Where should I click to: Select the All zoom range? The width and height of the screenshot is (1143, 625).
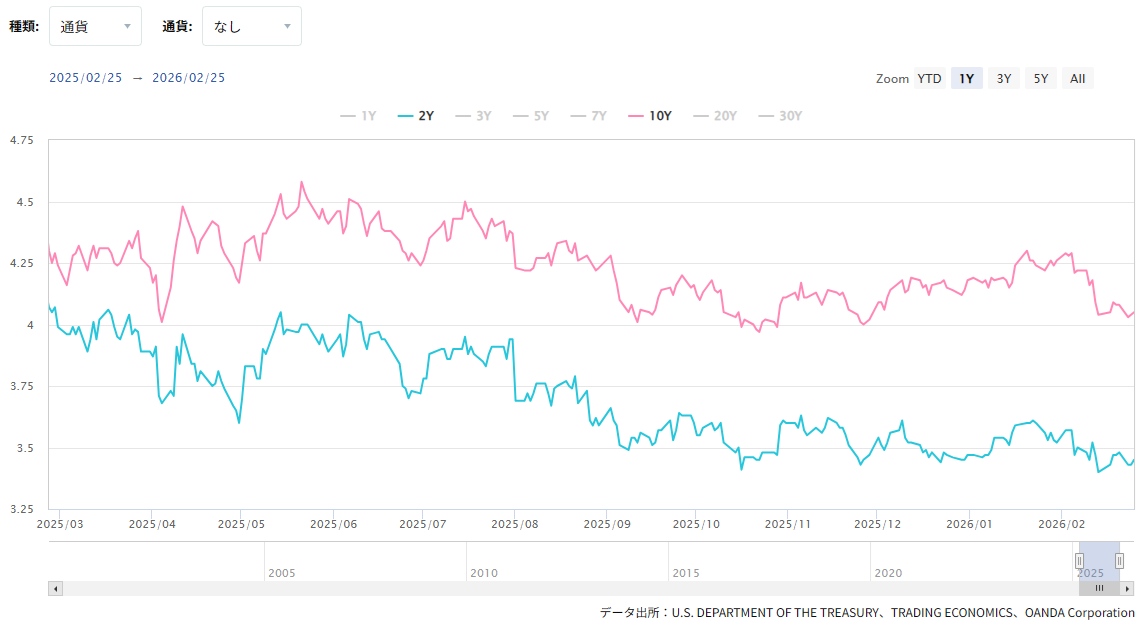click(x=1077, y=79)
